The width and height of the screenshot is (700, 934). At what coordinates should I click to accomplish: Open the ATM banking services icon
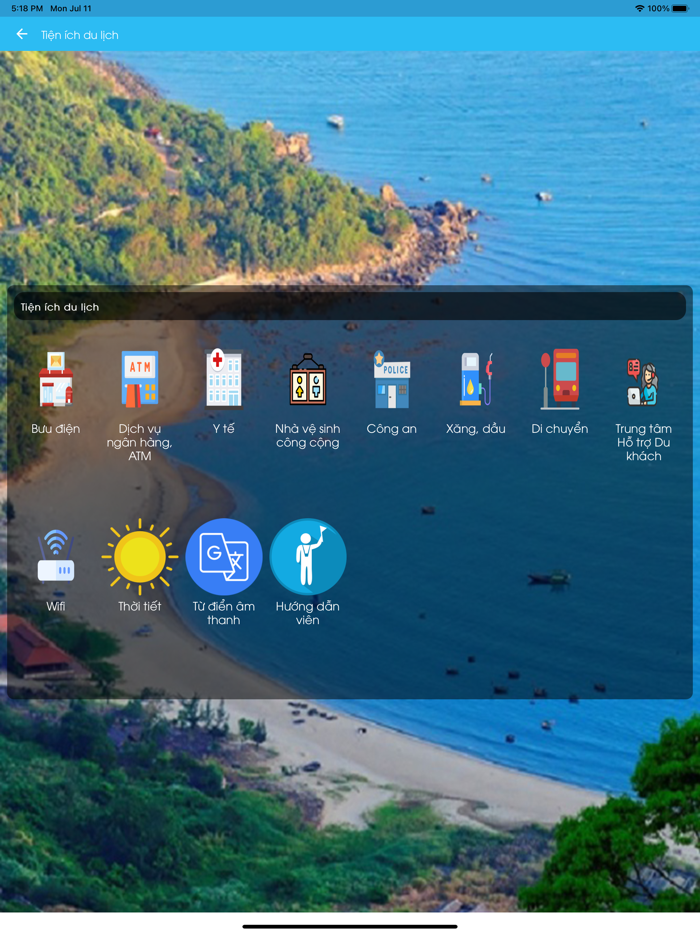140,379
